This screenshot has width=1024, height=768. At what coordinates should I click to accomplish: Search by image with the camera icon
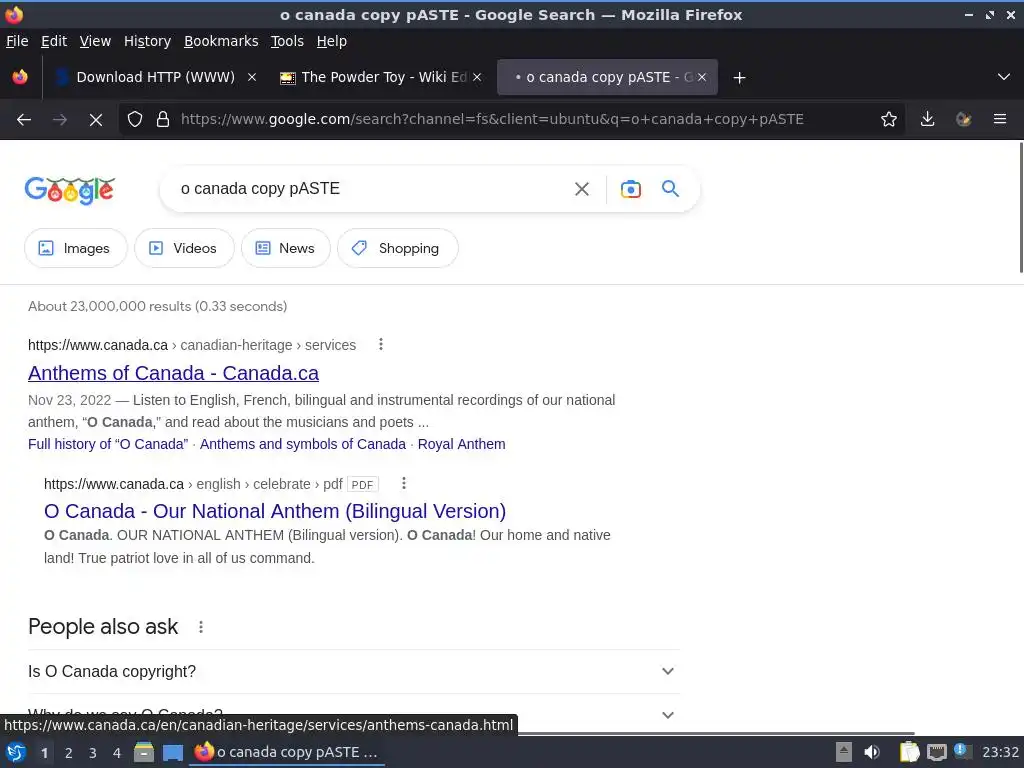pos(631,189)
